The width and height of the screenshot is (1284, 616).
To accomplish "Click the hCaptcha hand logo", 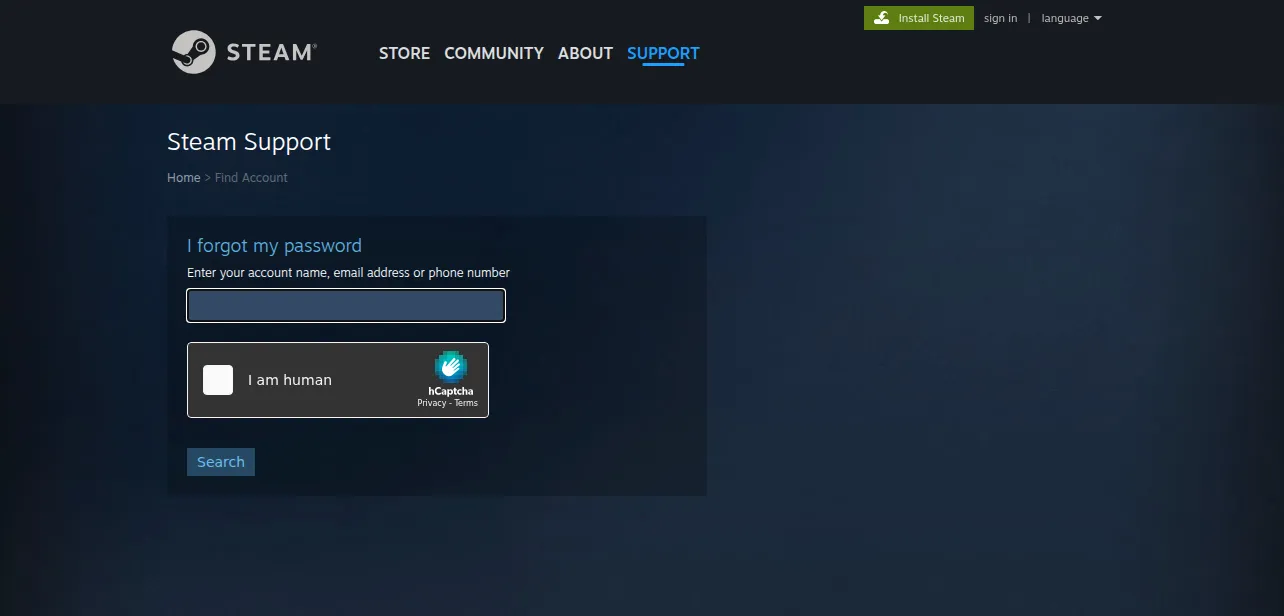I will 451,367.
